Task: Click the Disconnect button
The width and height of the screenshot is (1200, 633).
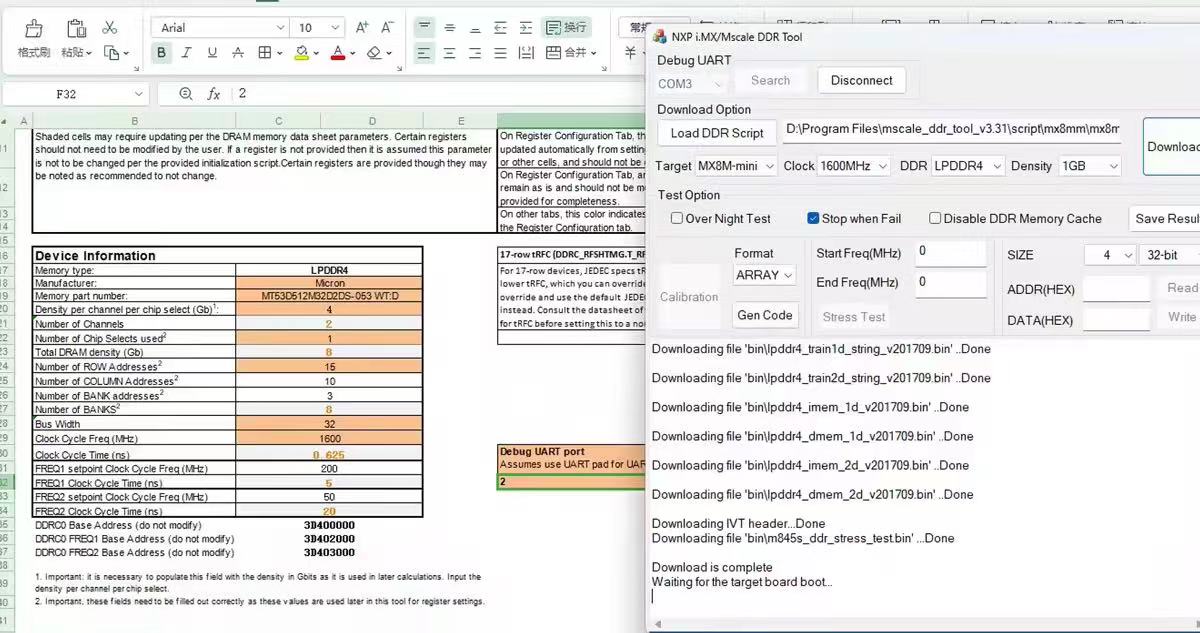Action: 862,81
